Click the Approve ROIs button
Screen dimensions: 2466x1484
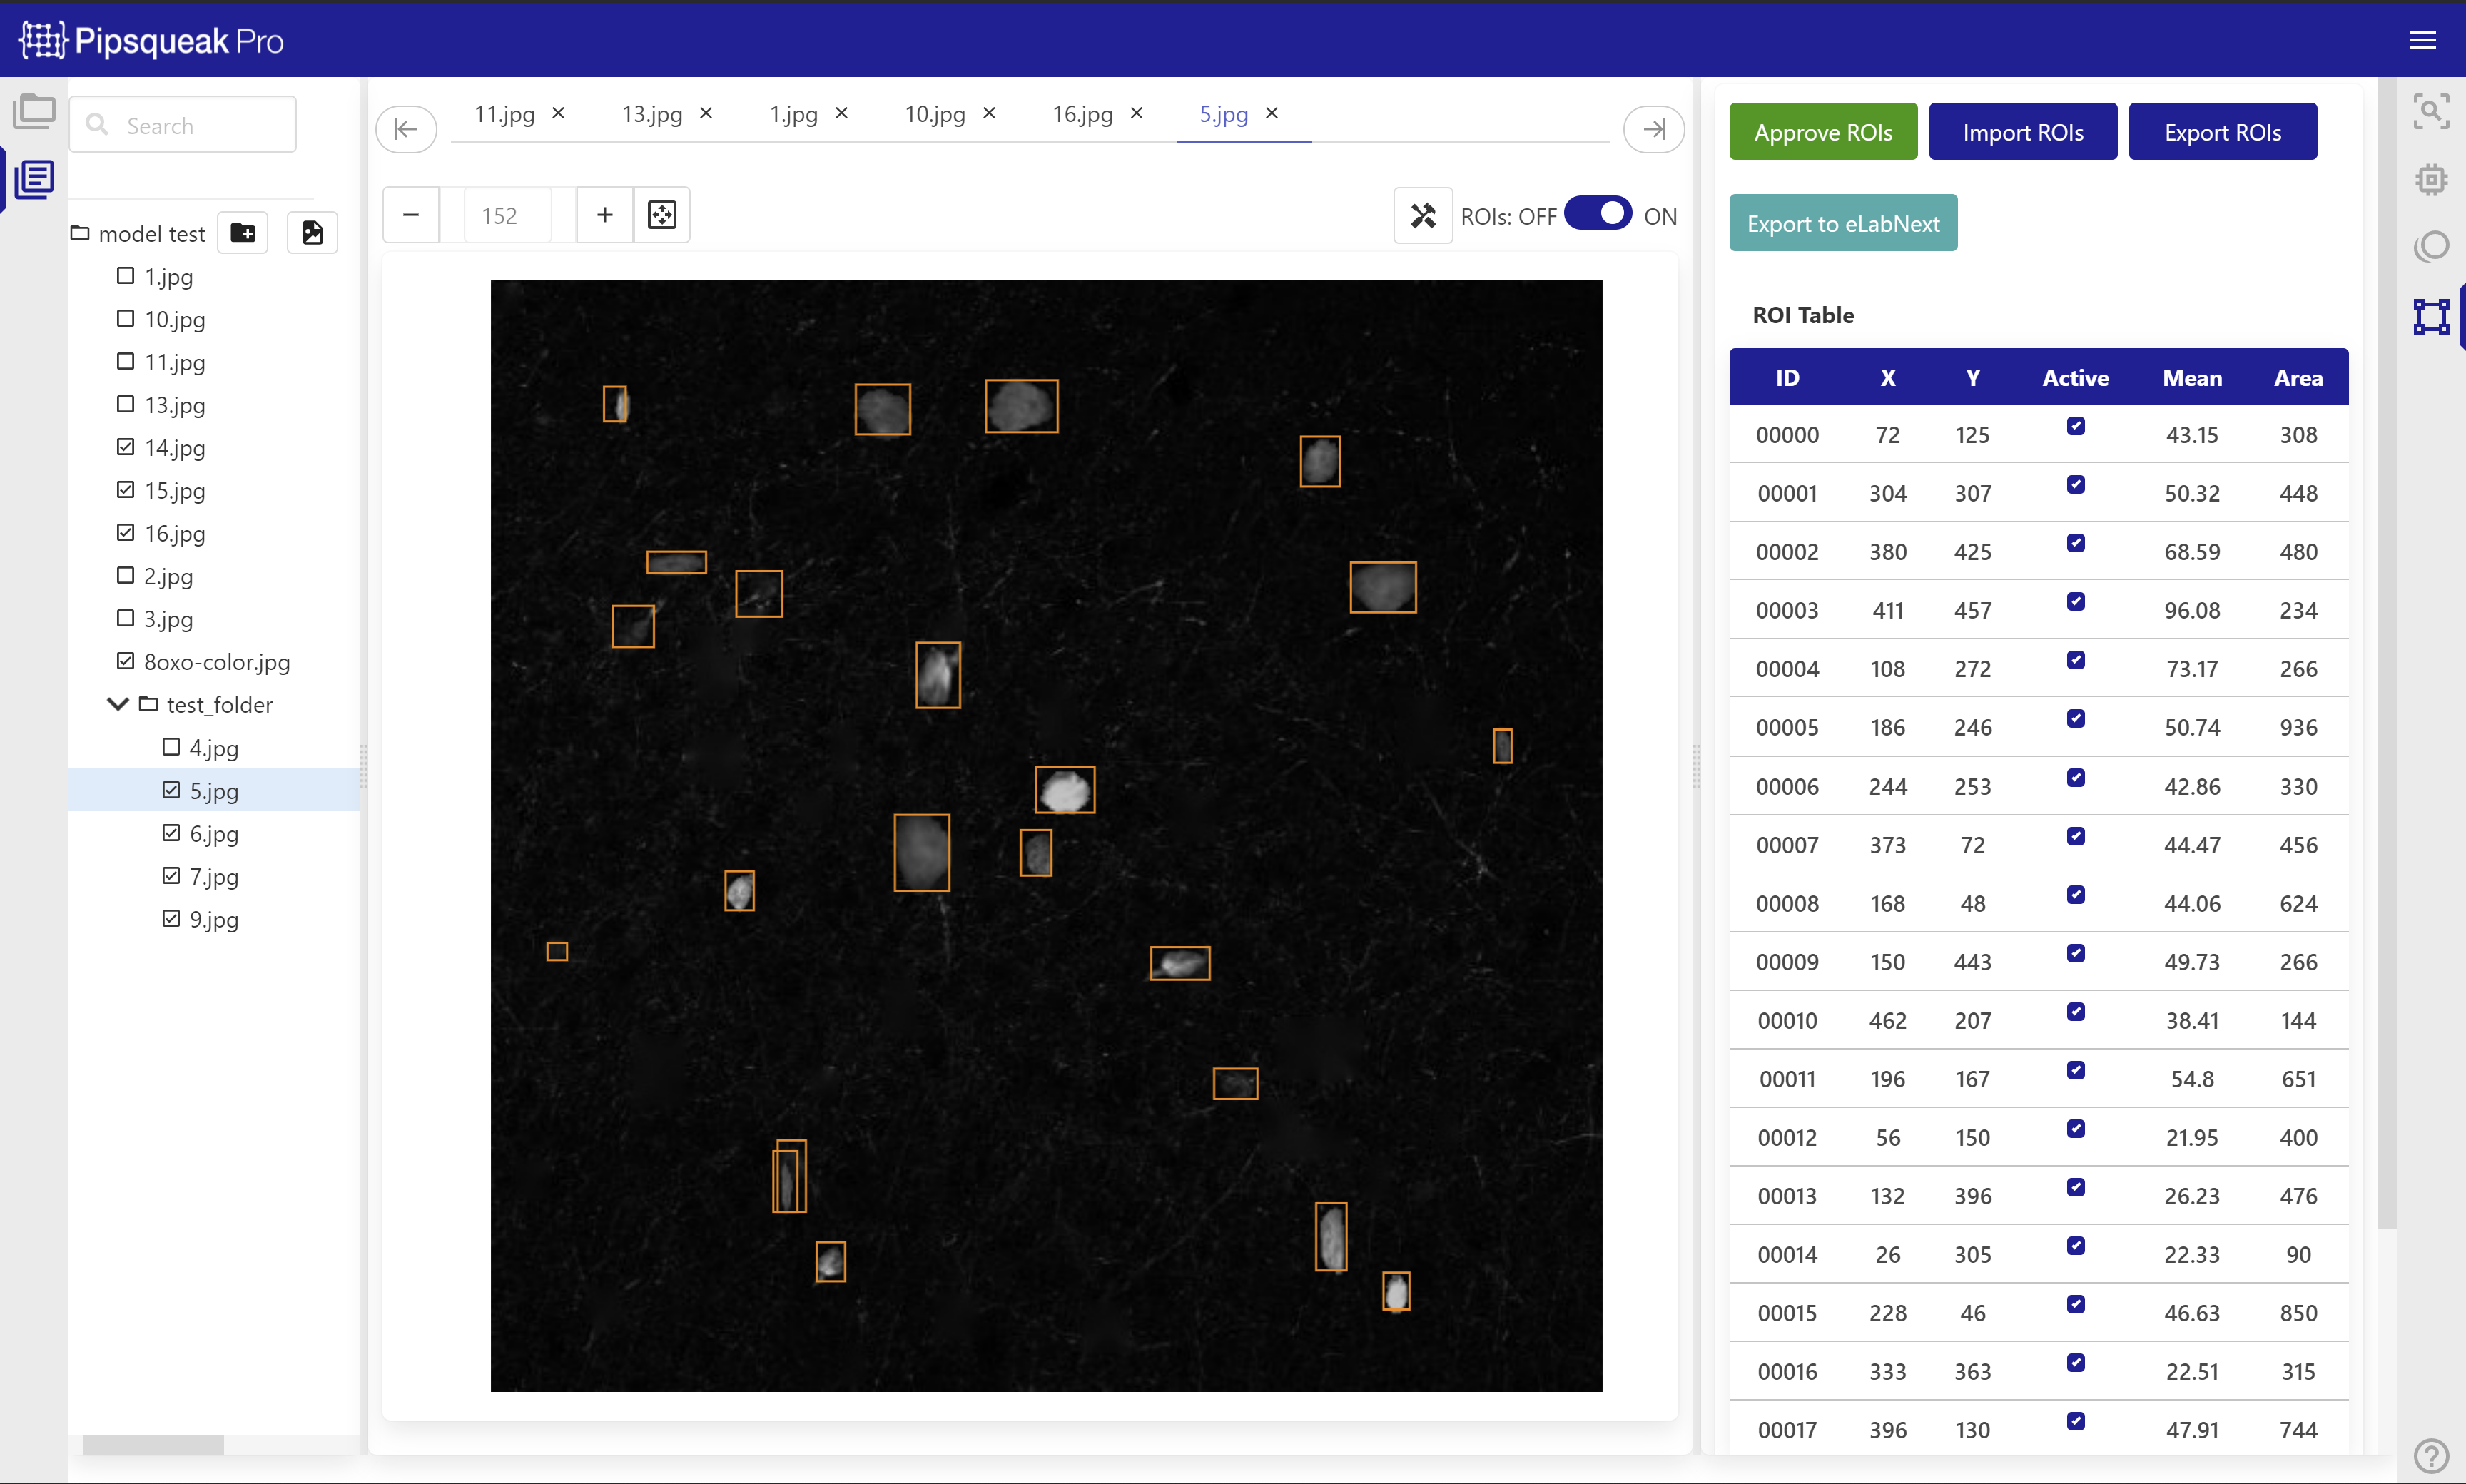pyautogui.click(x=1822, y=132)
